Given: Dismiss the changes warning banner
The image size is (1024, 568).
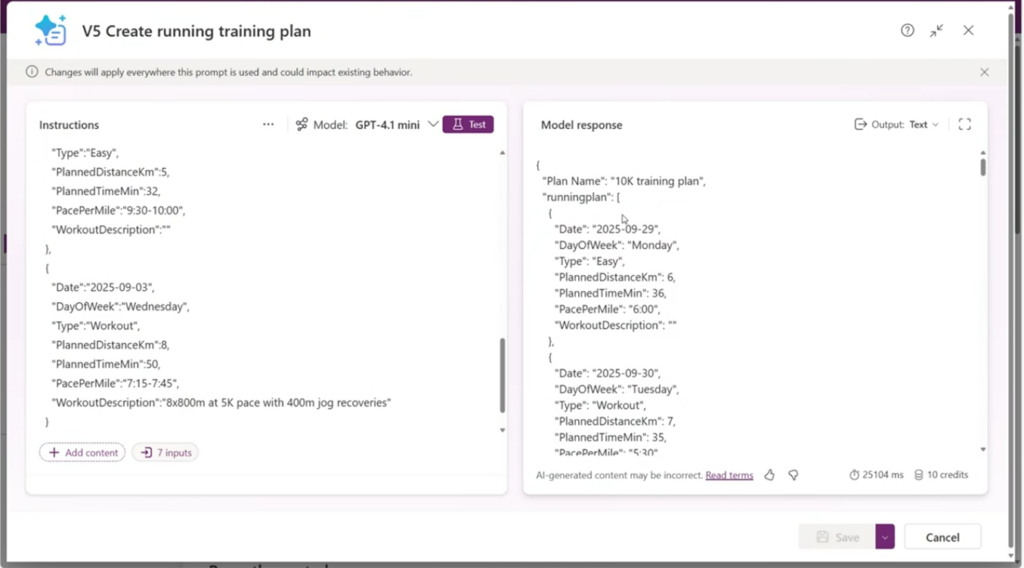Looking at the screenshot, I should [984, 72].
